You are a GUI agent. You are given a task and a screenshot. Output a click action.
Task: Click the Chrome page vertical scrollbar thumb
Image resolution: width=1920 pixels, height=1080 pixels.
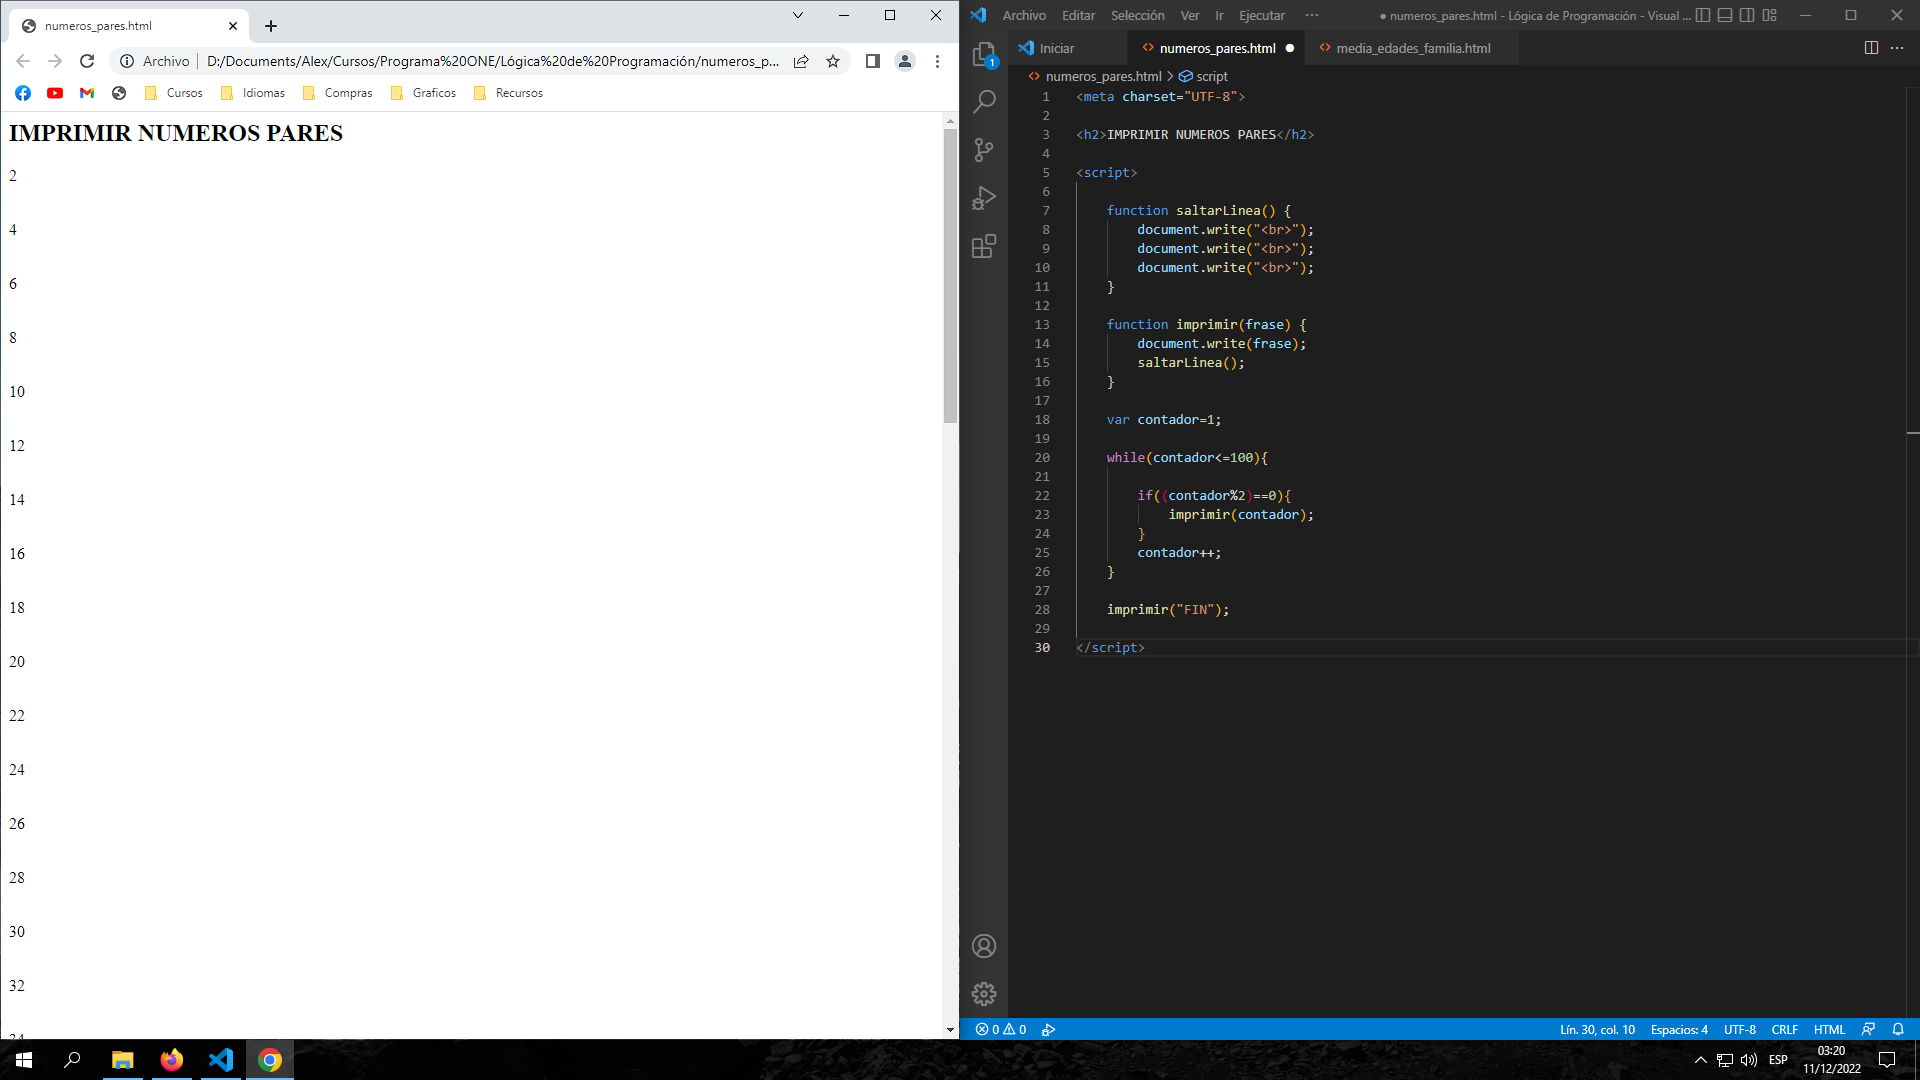coord(950,276)
